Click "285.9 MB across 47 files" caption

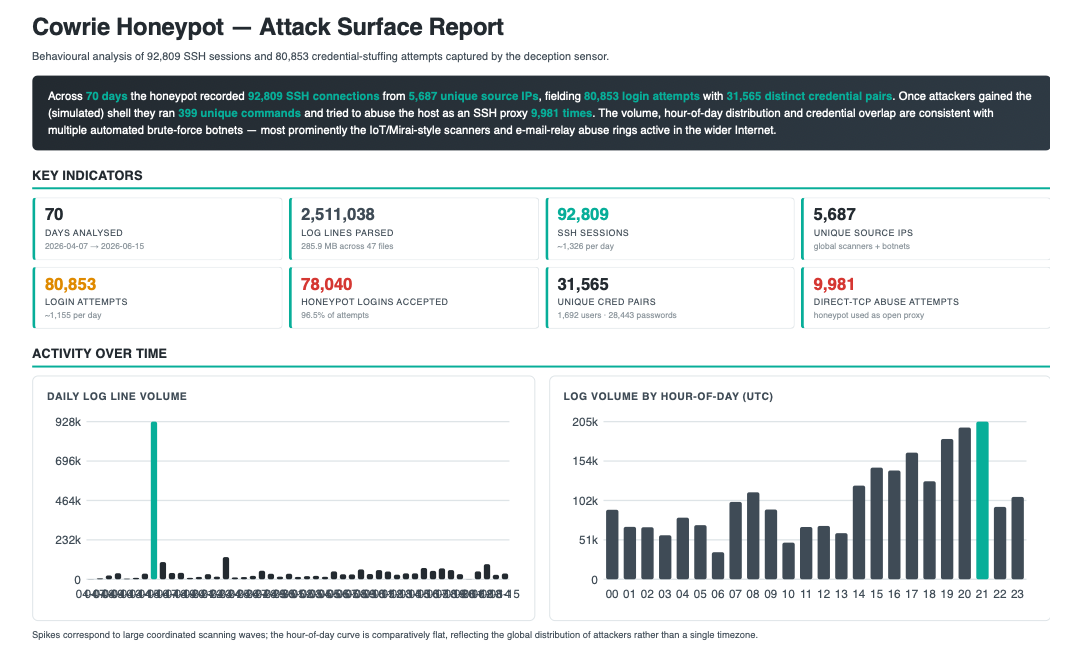tap(347, 246)
